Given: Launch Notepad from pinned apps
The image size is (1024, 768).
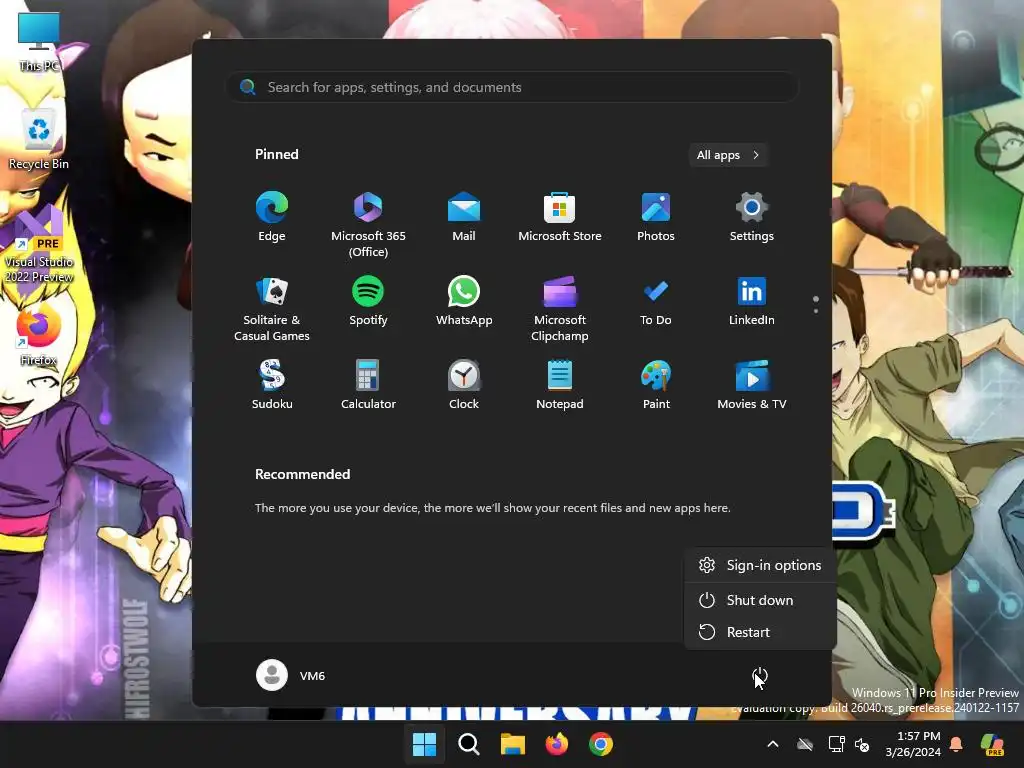Looking at the screenshot, I should tap(560, 385).
